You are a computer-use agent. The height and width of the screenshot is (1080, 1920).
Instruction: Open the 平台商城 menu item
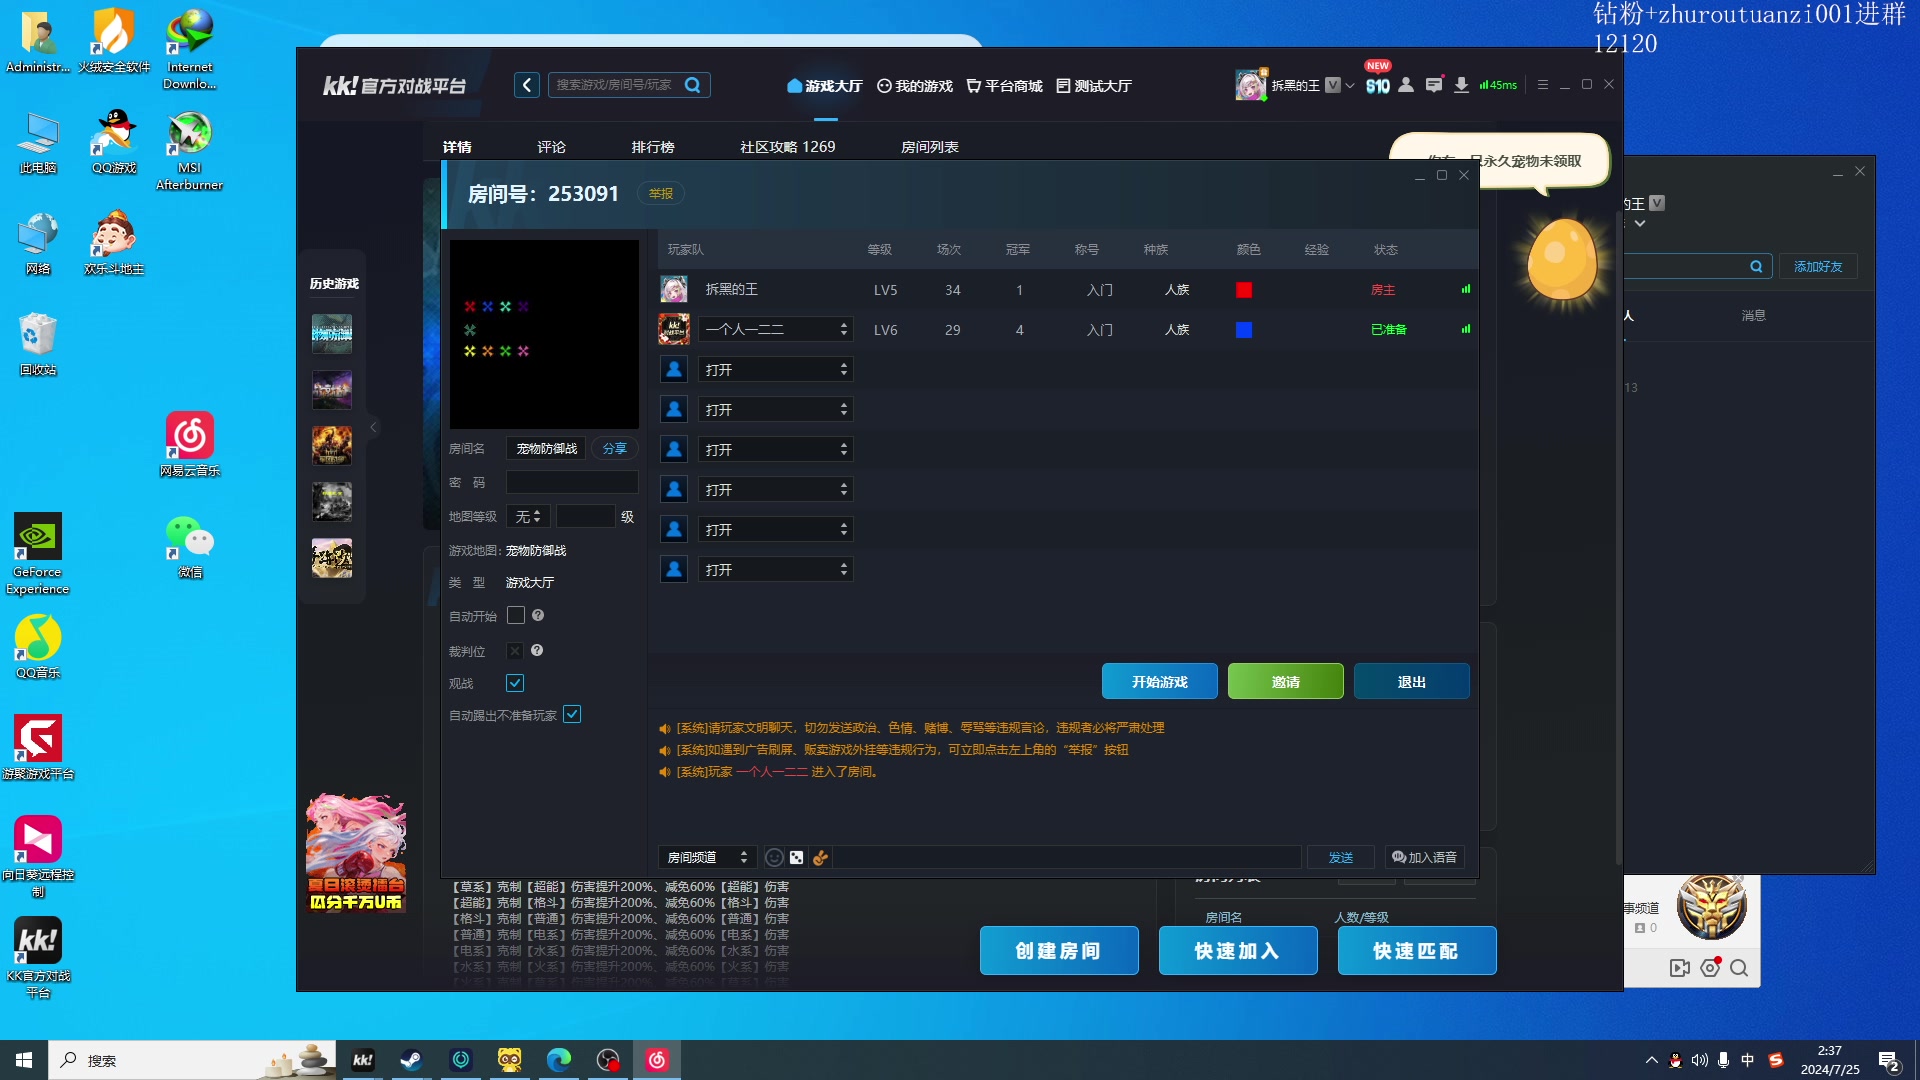coord(1004,86)
